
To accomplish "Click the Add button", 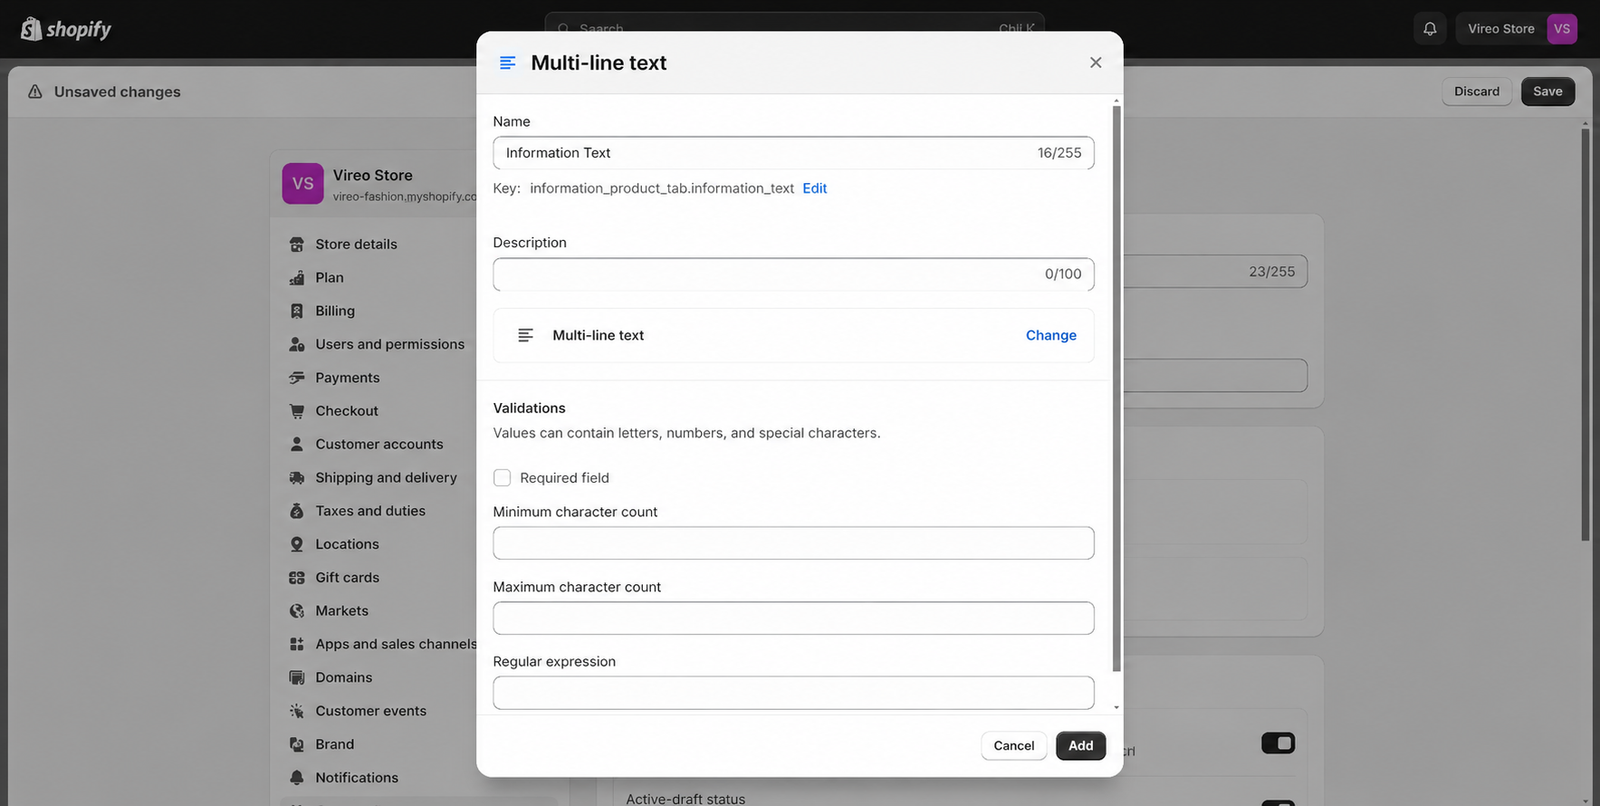I will pyautogui.click(x=1081, y=746).
